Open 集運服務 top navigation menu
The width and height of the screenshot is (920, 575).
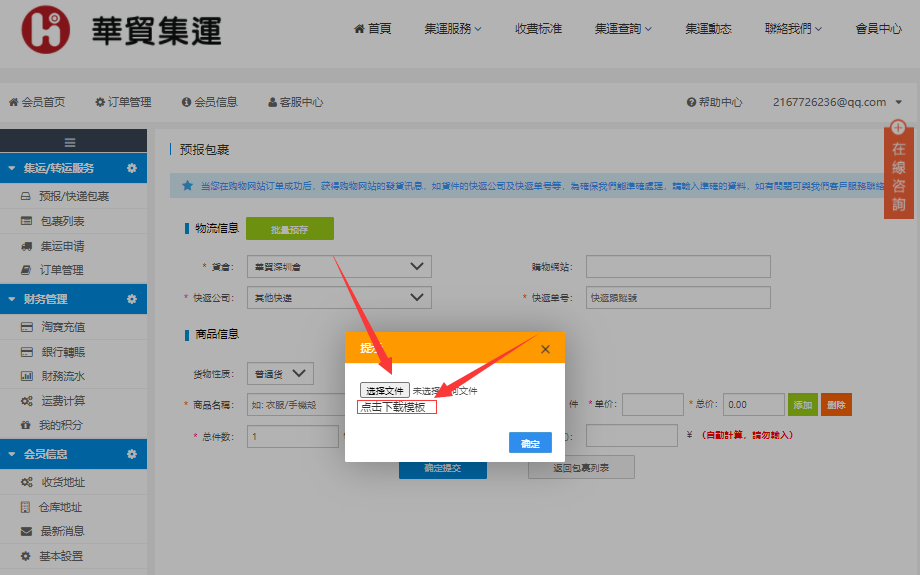(452, 29)
